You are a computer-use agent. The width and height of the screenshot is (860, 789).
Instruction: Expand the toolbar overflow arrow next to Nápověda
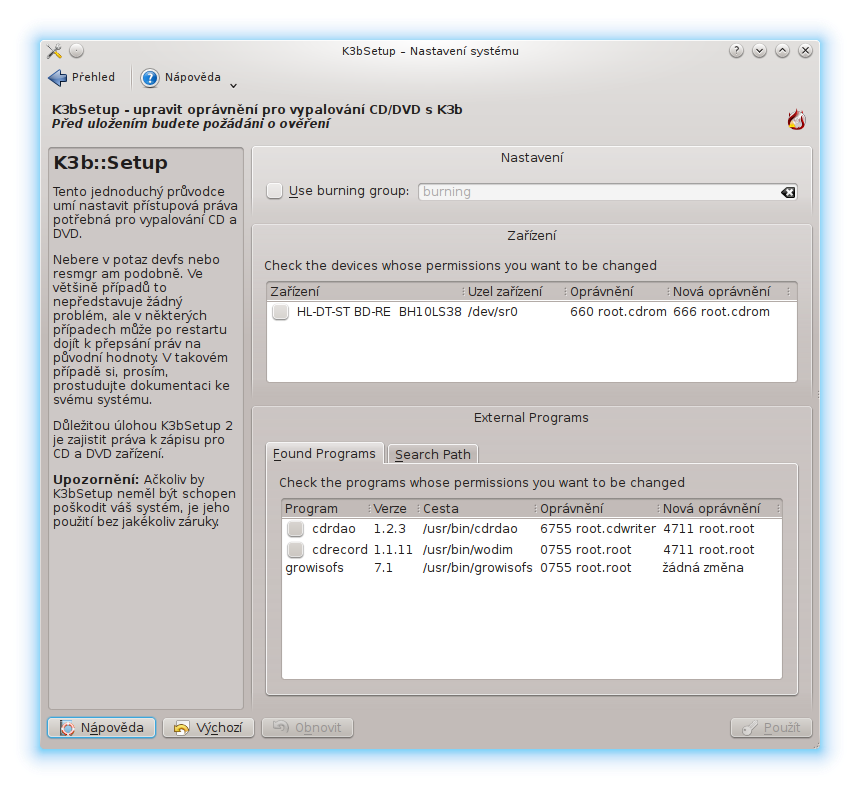[234, 85]
